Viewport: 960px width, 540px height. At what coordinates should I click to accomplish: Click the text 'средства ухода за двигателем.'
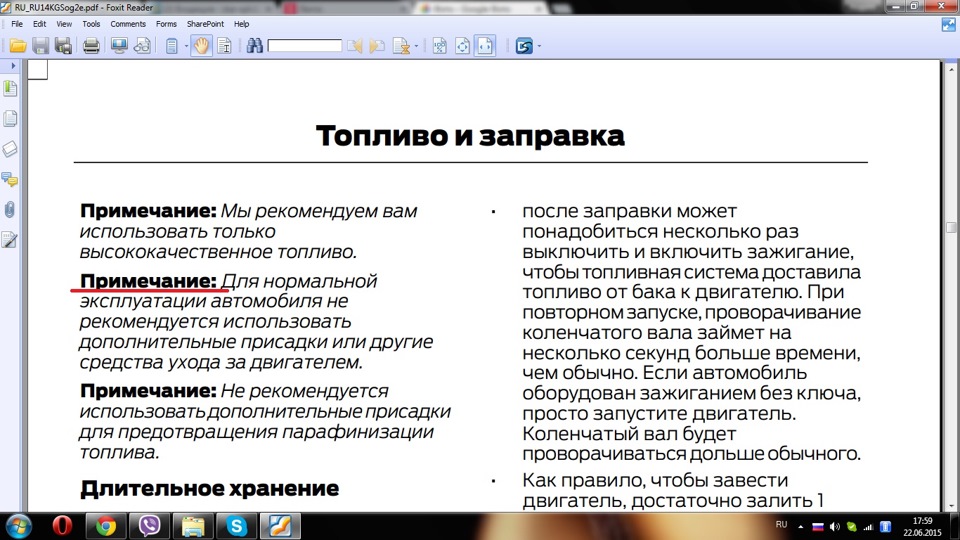tap(221, 362)
